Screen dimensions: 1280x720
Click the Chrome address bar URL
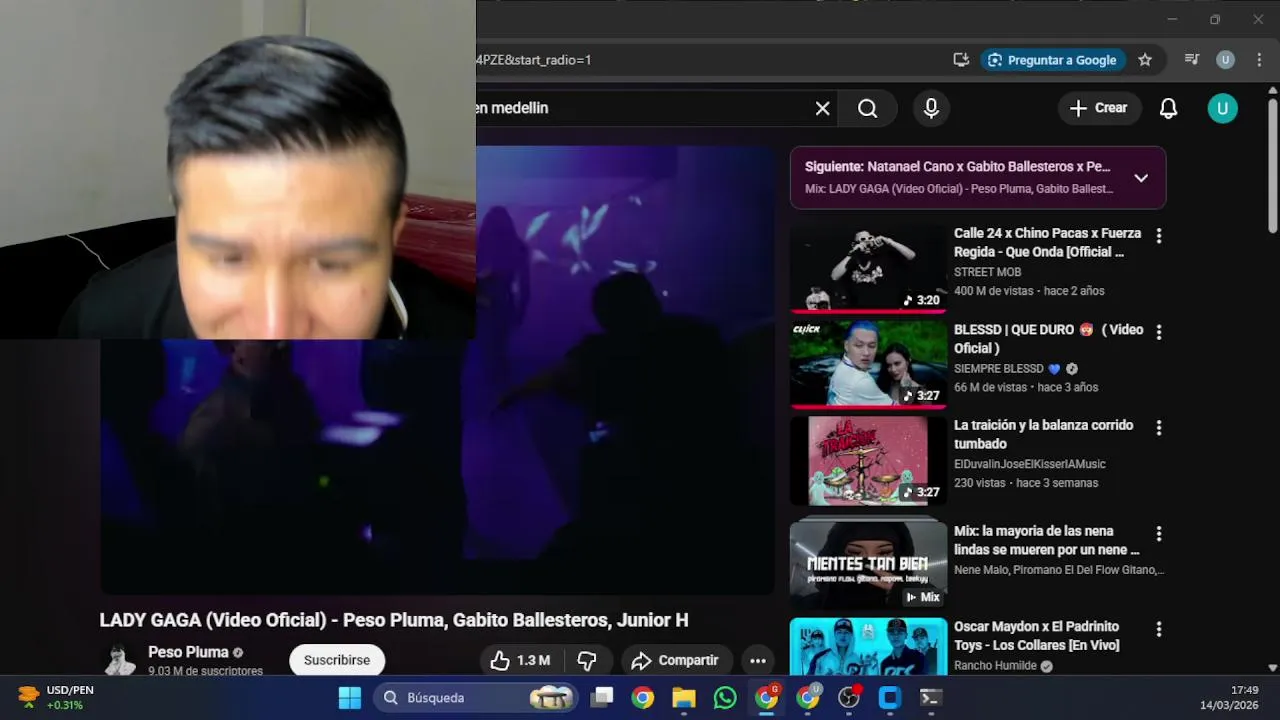click(534, 60)
